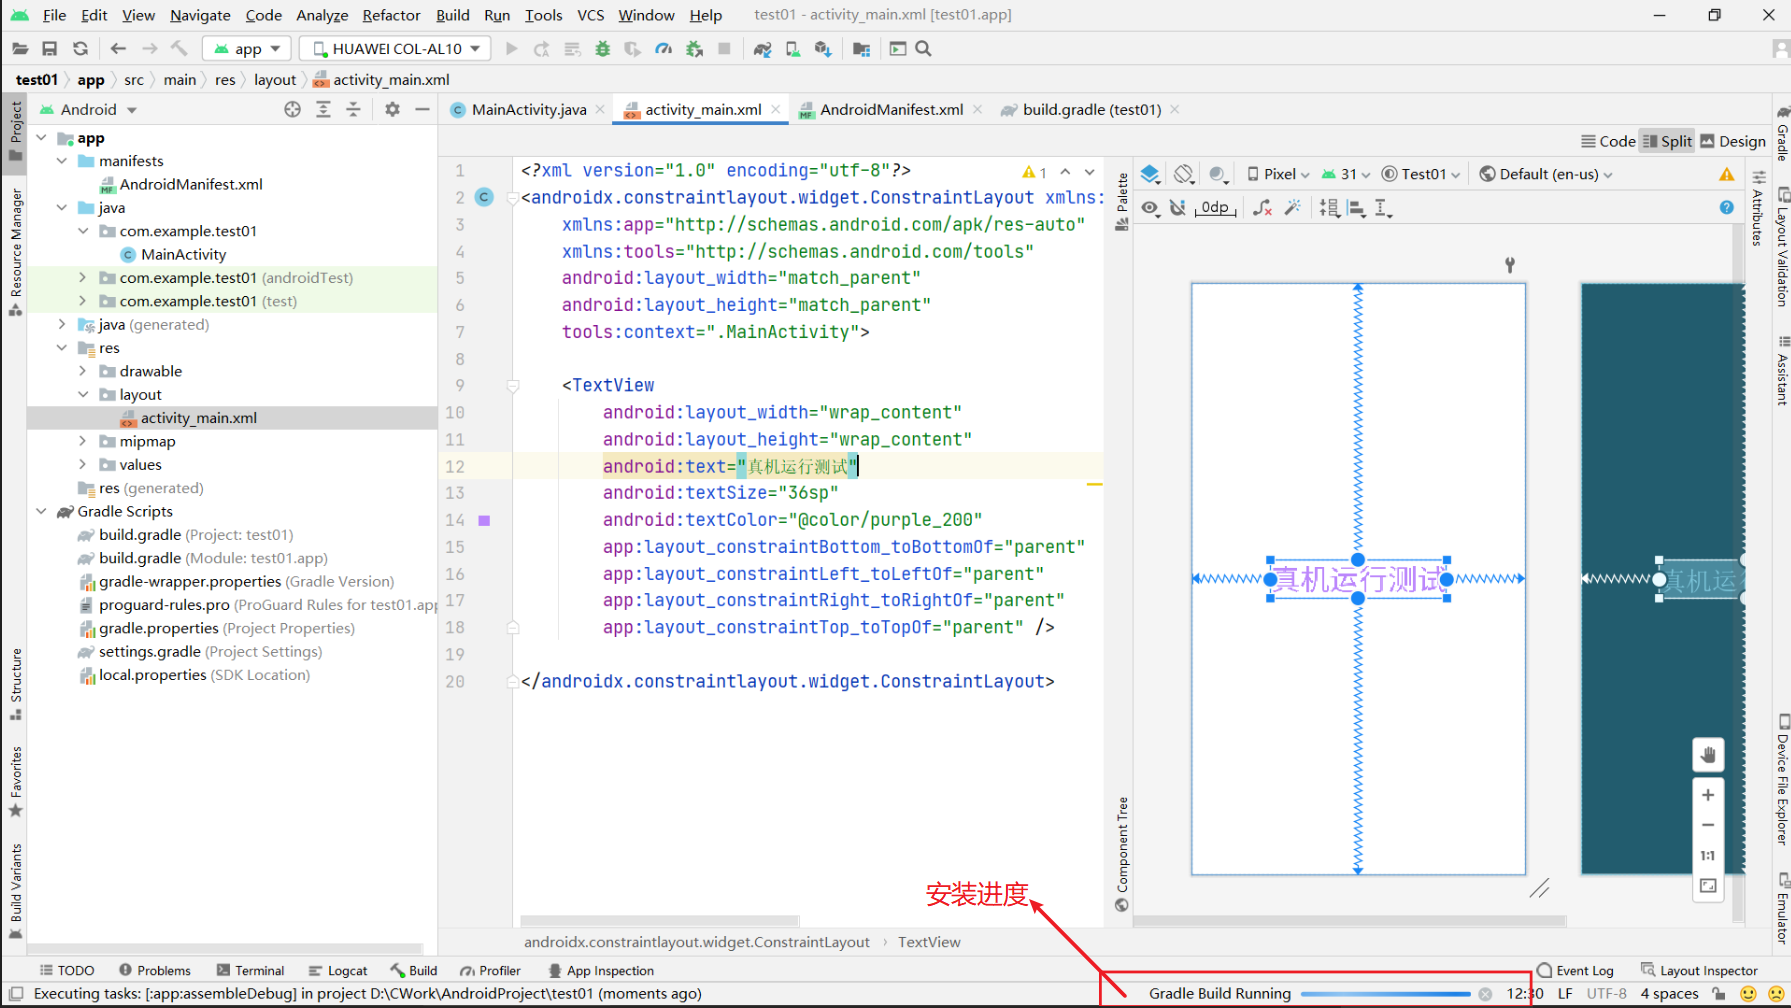Click the Infer Constraints magic wand icon

point(1293,207)
